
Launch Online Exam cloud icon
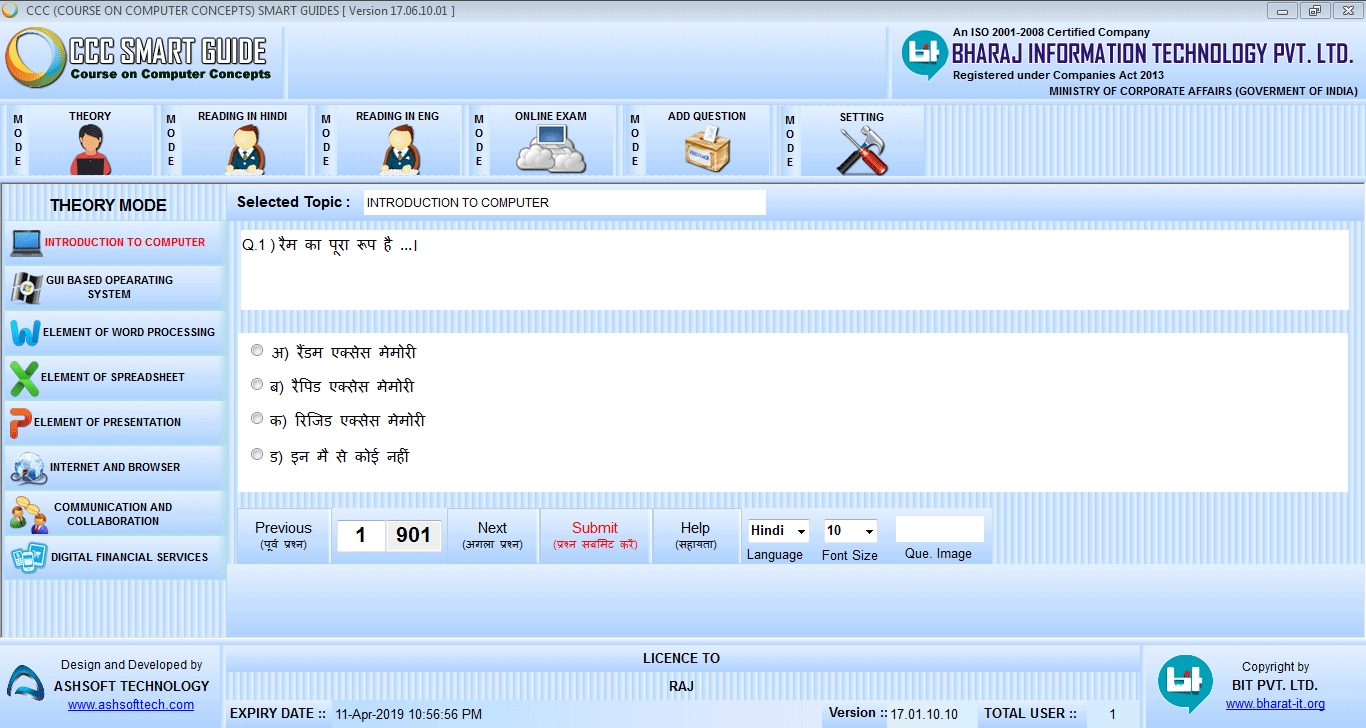point(550,151)
